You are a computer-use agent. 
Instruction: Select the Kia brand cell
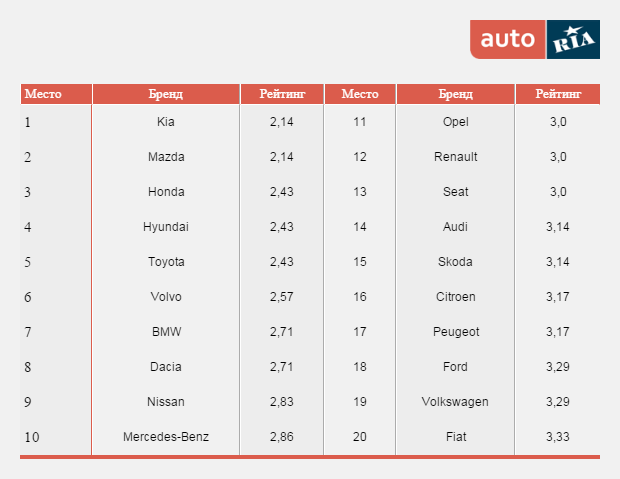pyautogui.click(x=166, y=122)
